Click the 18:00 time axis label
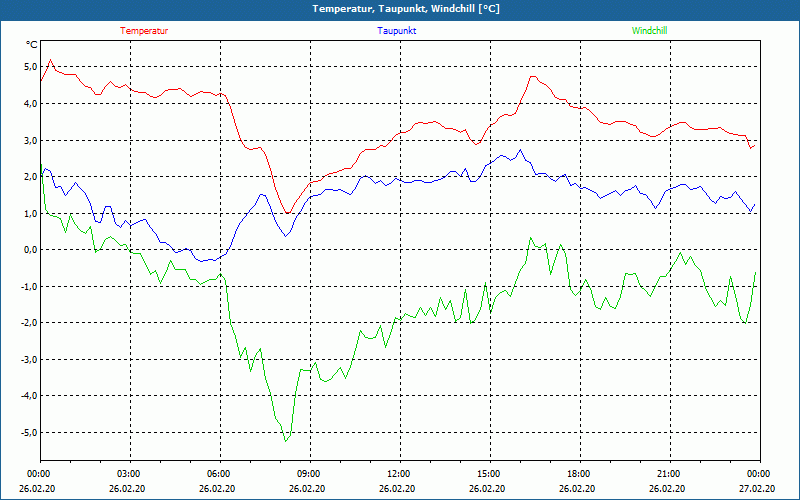The image size is (800, 500). 577,474
